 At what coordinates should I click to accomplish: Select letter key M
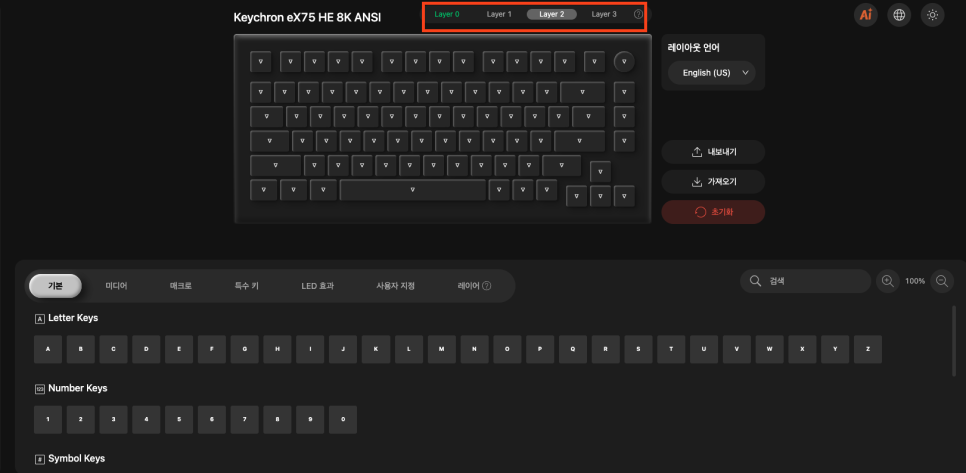pyautogui.click(x=442, y=349)
